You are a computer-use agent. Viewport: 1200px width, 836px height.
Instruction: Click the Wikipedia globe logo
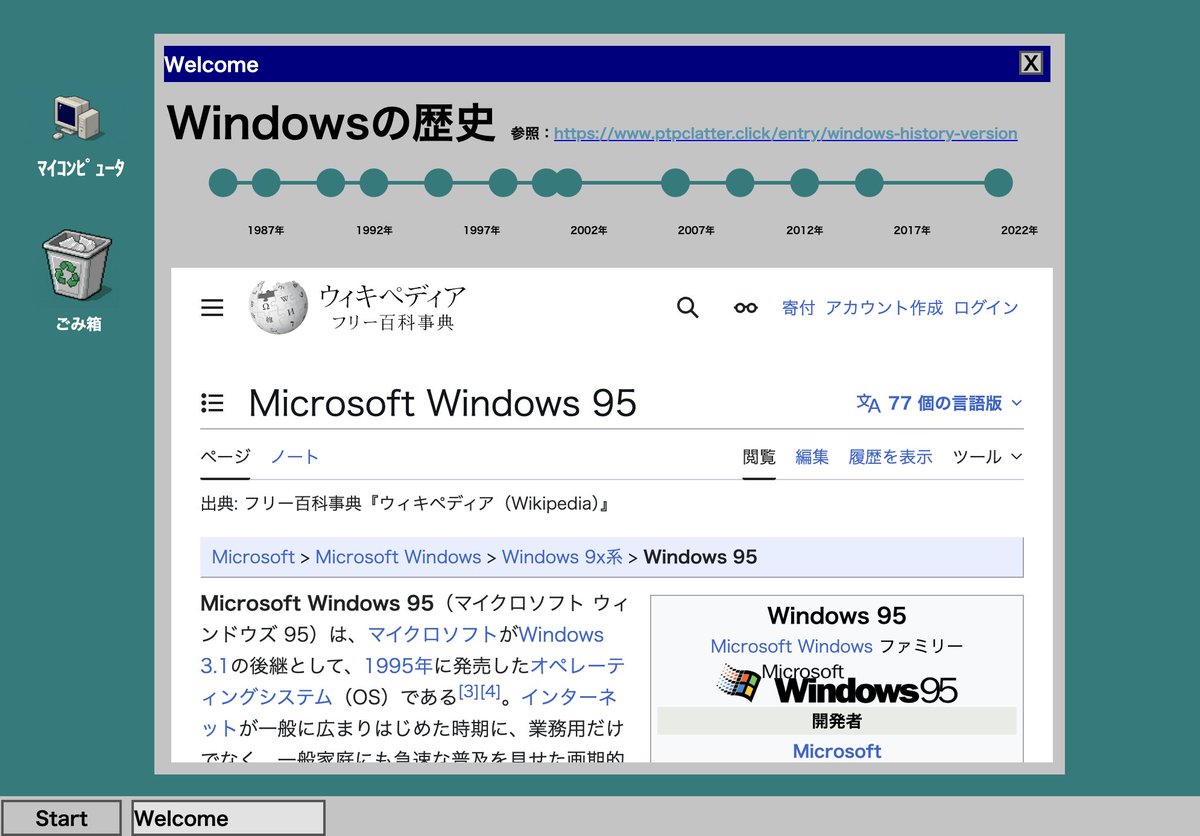pos(277,307)
